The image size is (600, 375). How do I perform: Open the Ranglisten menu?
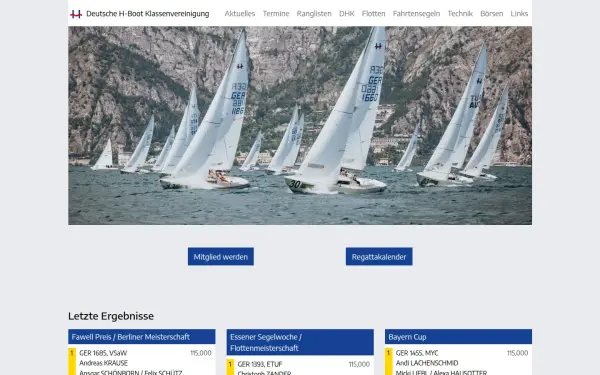click(314, 14)
